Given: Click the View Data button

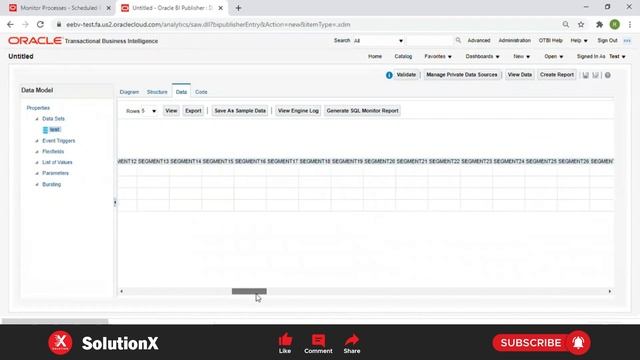Looking at the screenshot, I should click(520, 75).
